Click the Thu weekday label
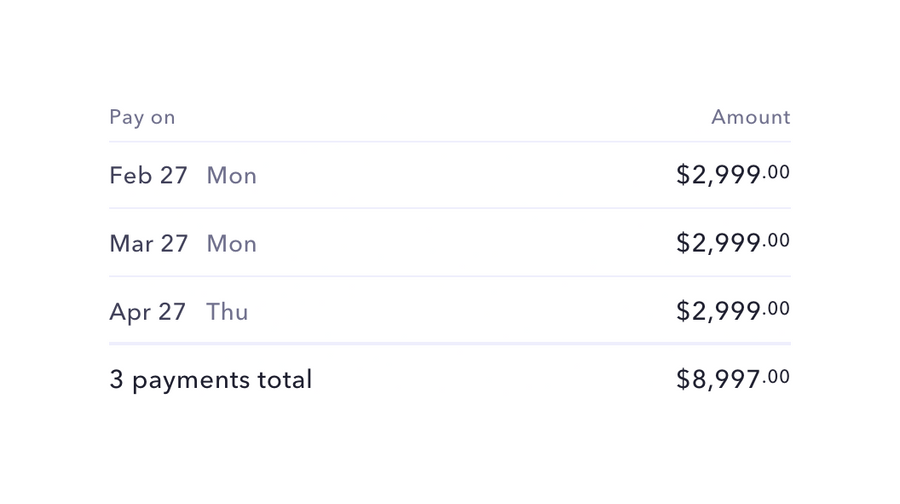Viewport: 900px width, 504px height. 227,311
